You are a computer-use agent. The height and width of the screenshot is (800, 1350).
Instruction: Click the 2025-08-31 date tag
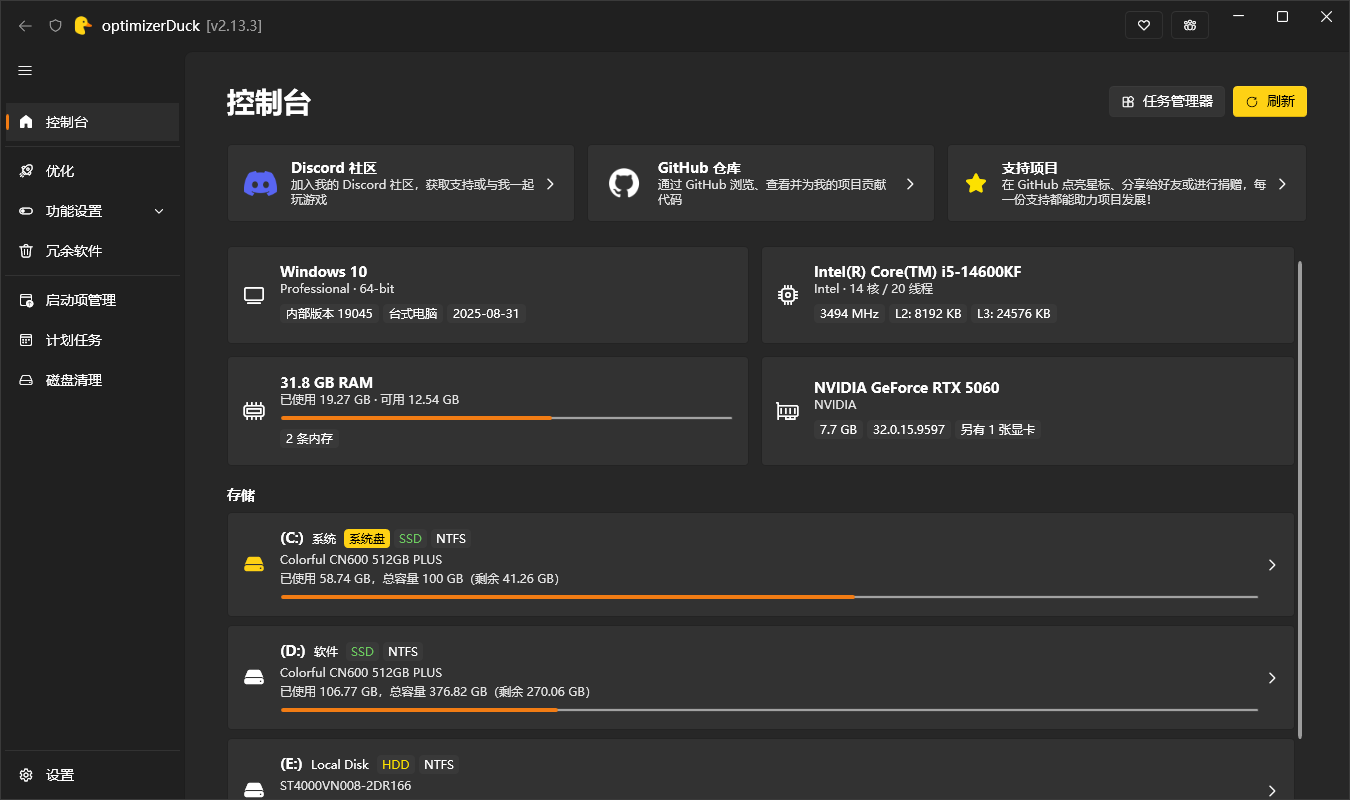click(487, 313)
